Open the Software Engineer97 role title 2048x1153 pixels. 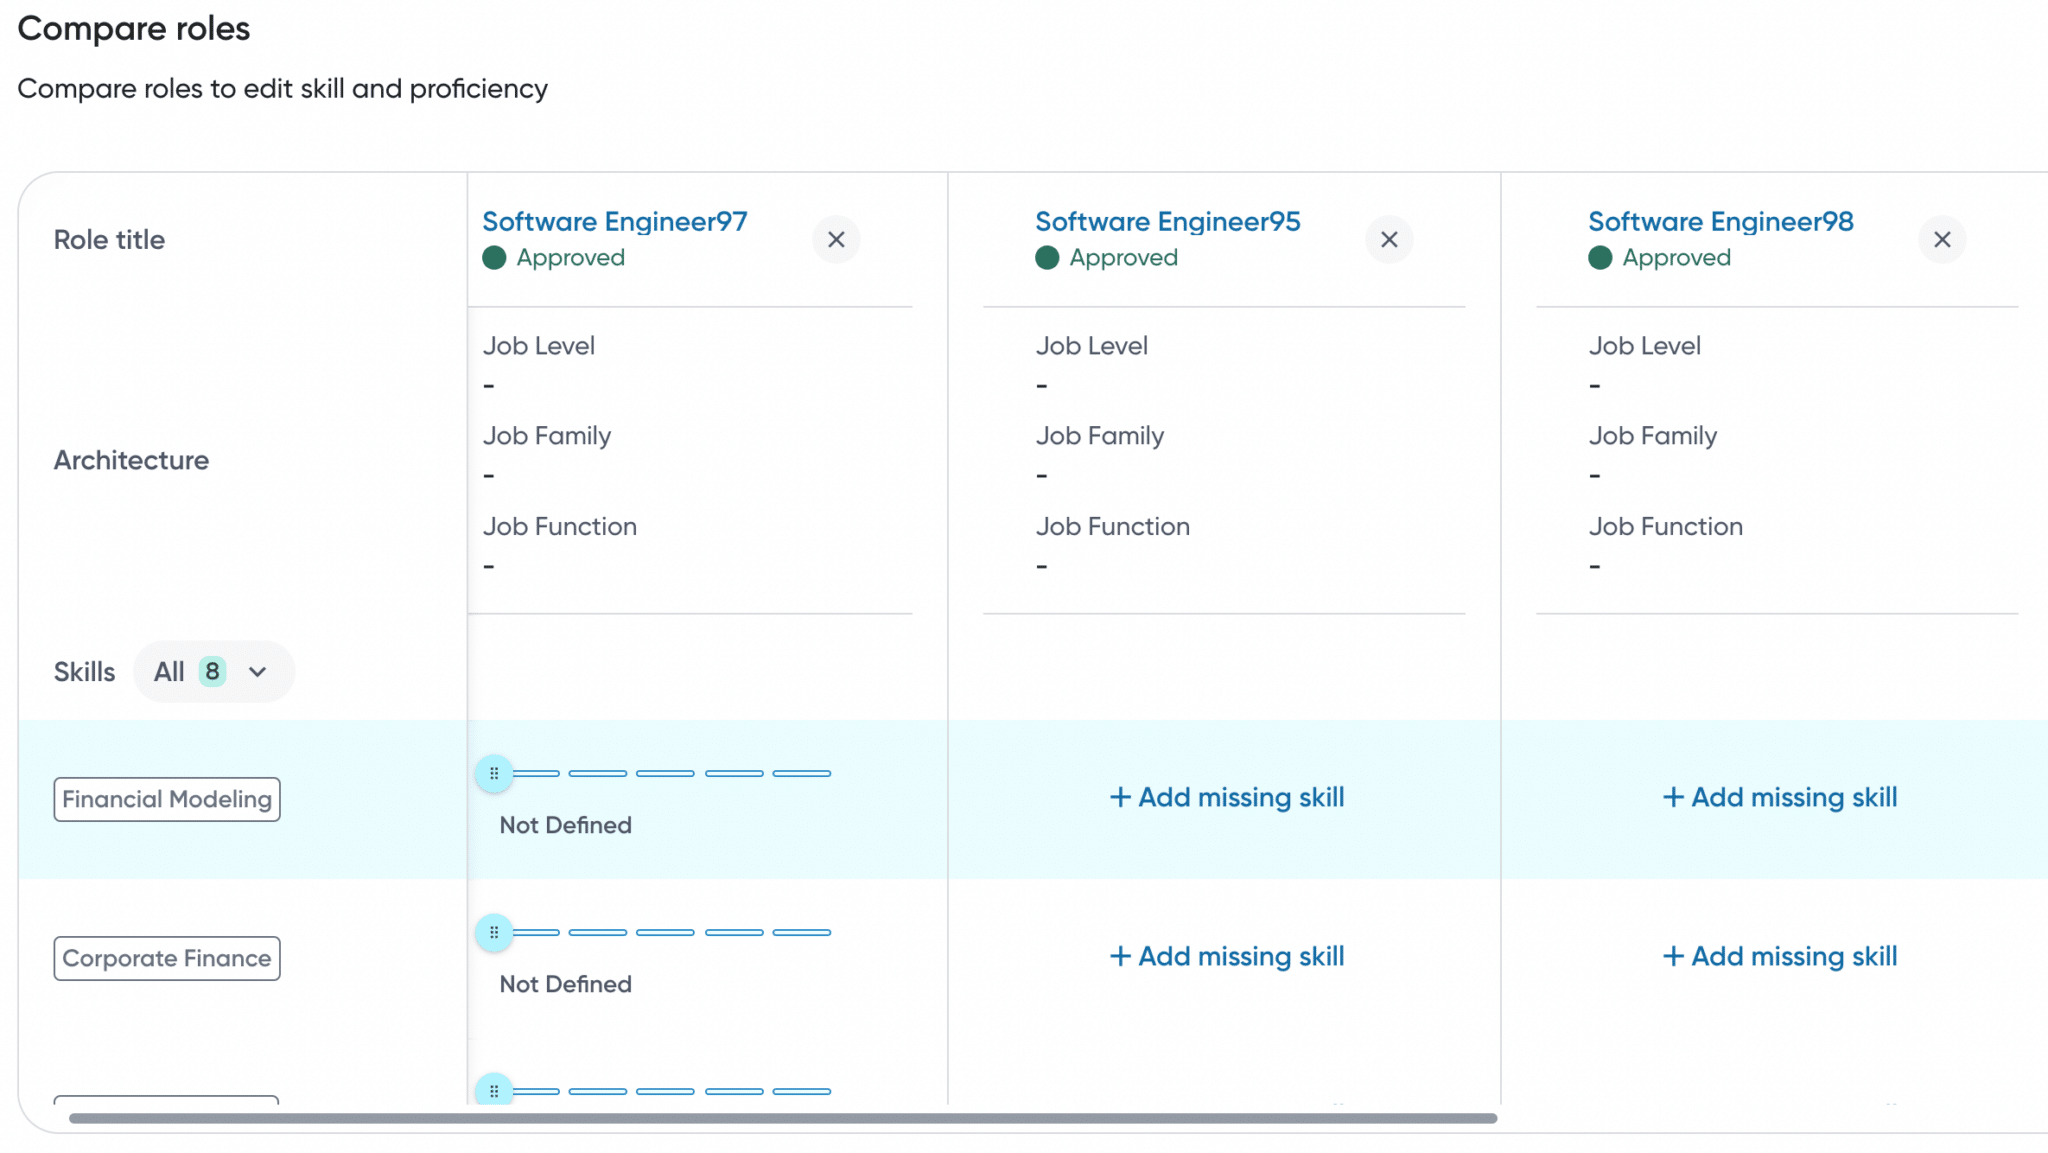pos(614,221)
